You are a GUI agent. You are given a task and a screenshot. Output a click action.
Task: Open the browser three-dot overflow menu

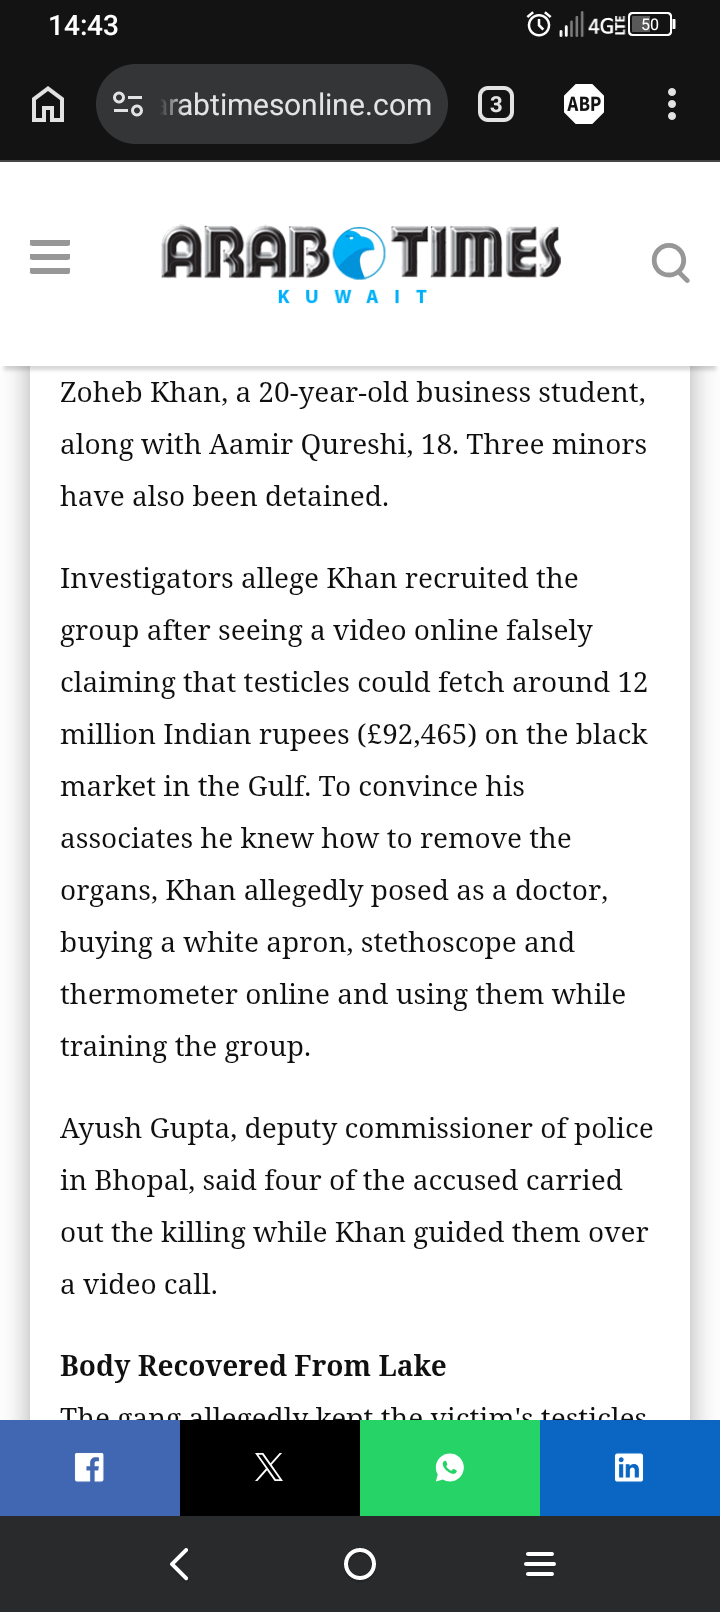[x=672, y=104]
